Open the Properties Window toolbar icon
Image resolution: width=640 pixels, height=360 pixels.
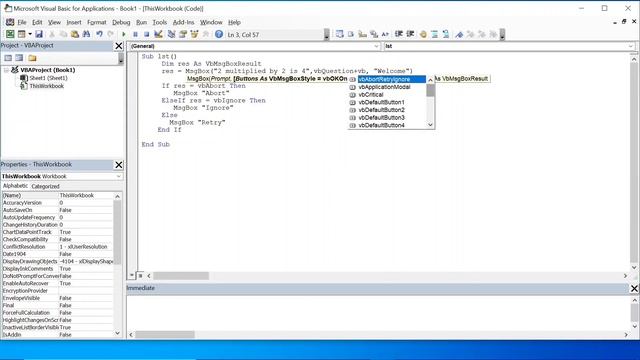[x=183, y=34]
